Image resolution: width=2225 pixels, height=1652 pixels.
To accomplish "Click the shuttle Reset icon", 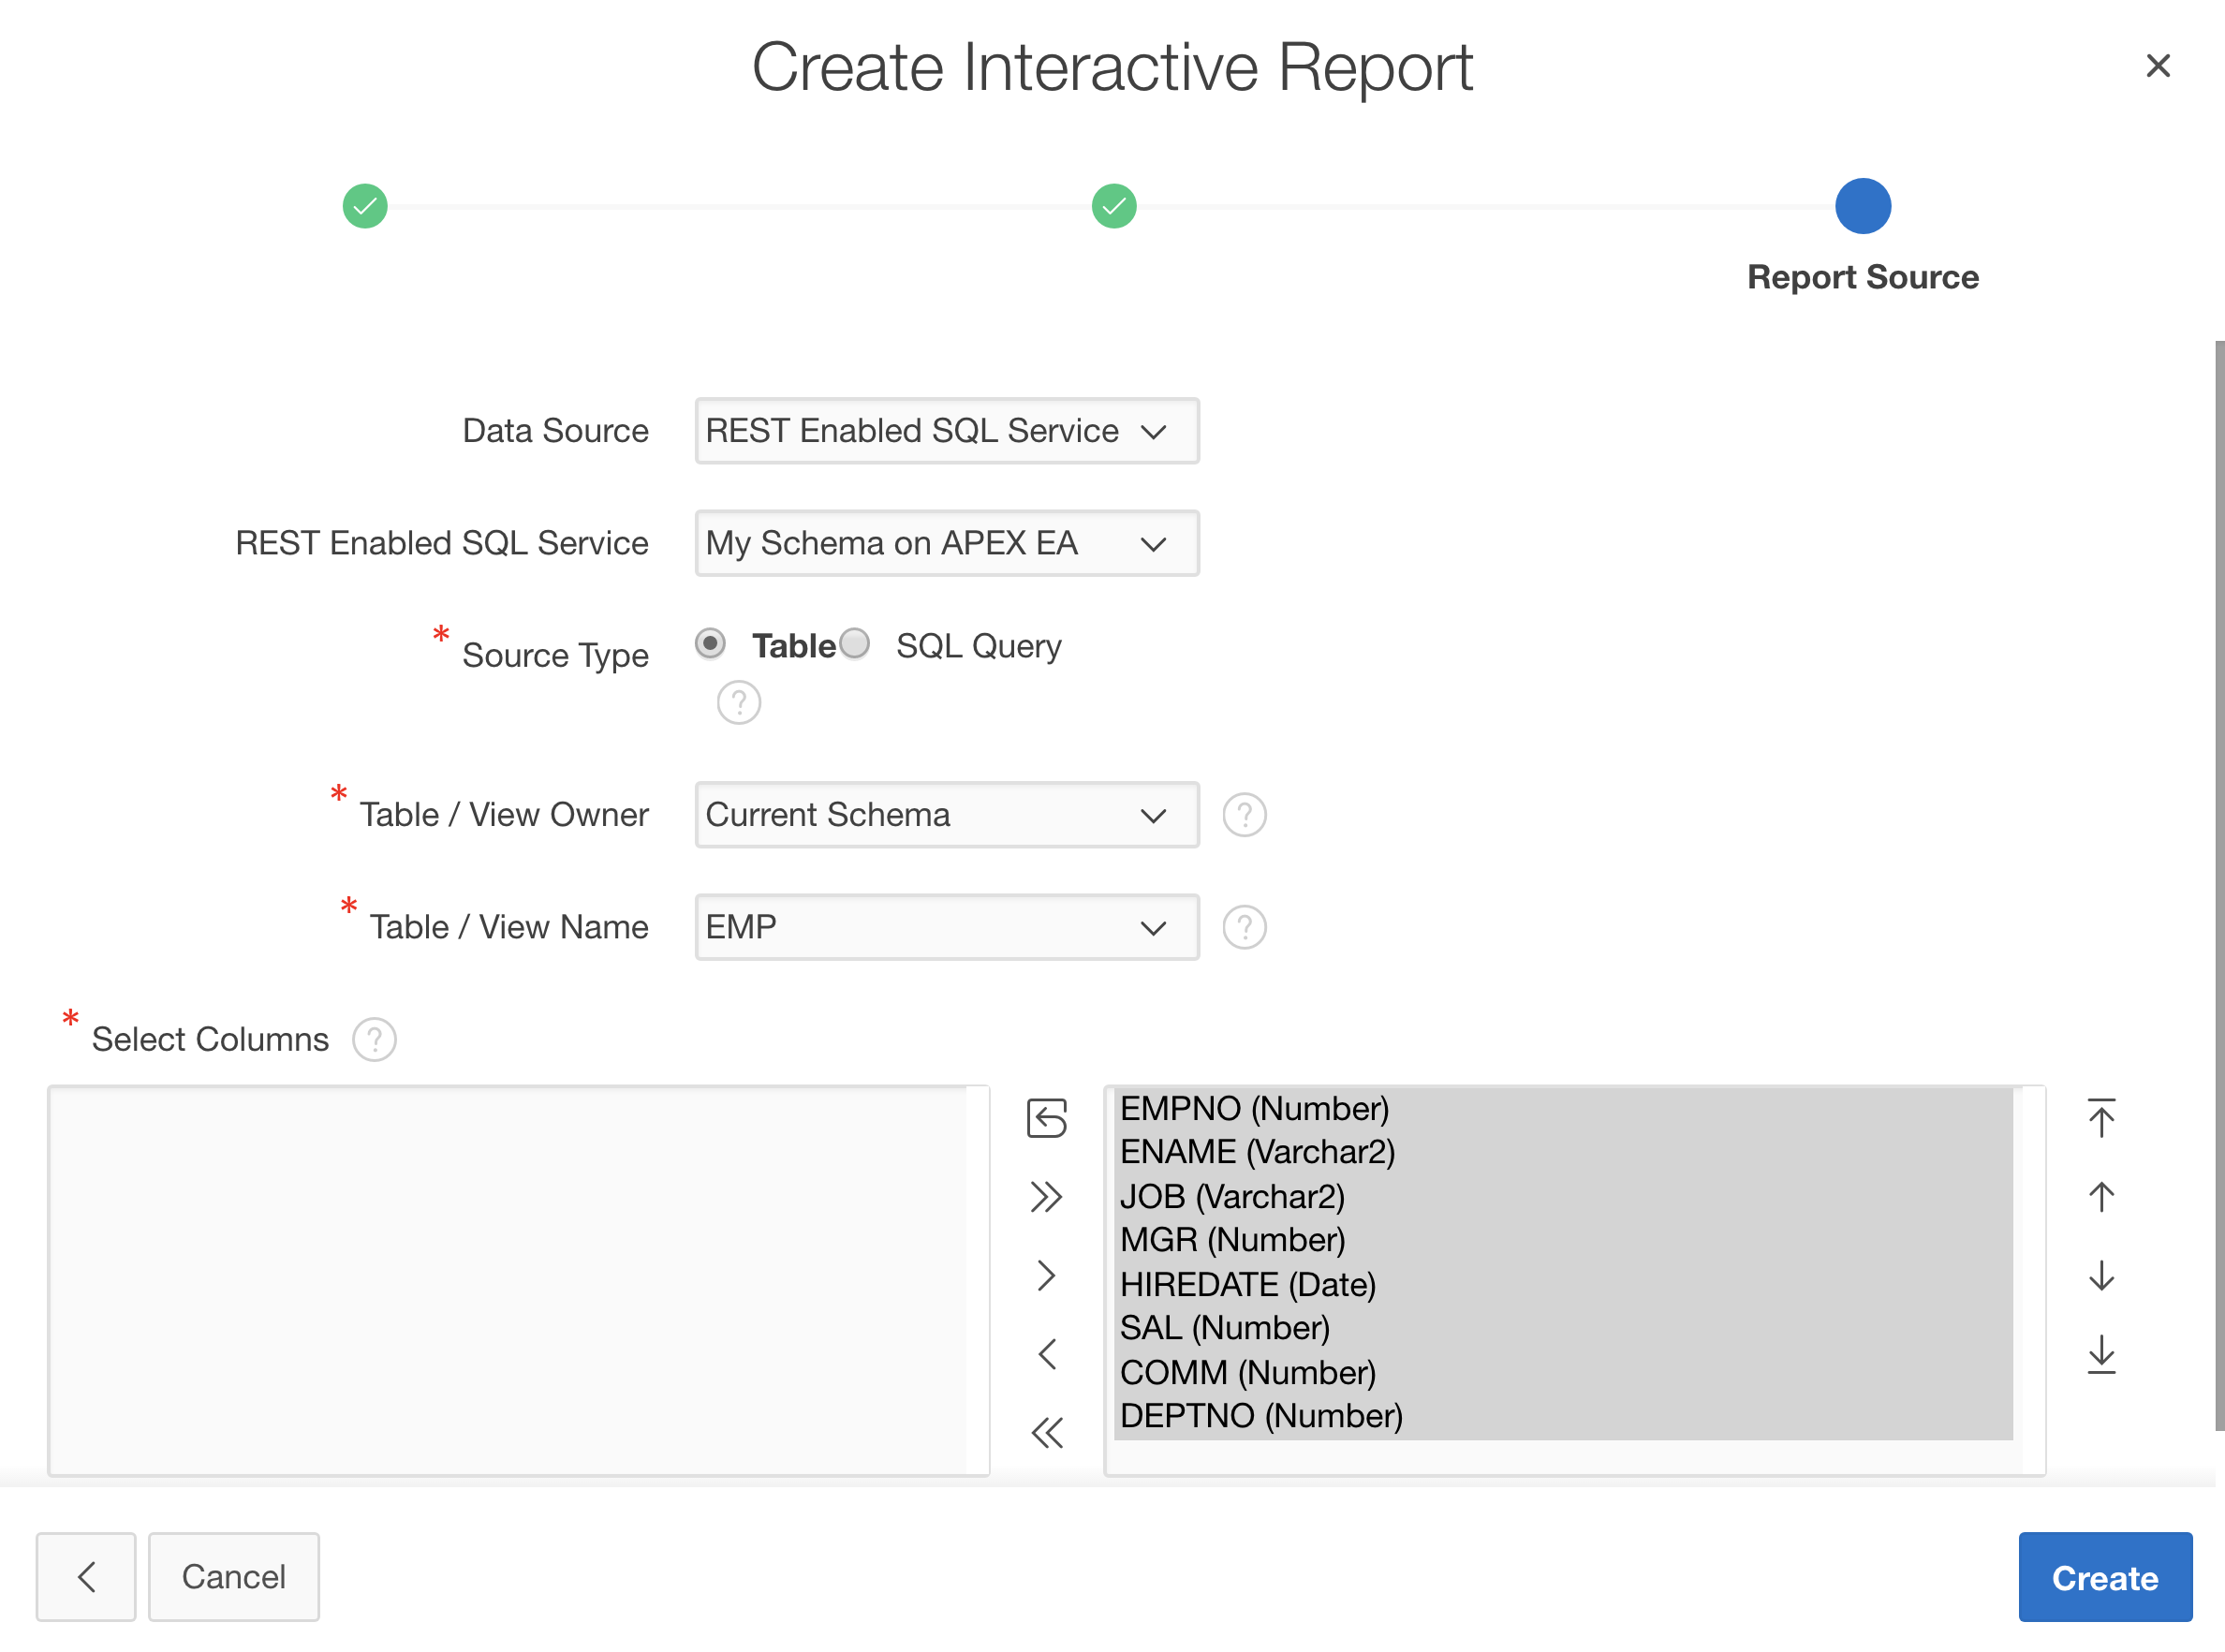I will click(1046, 1118).
